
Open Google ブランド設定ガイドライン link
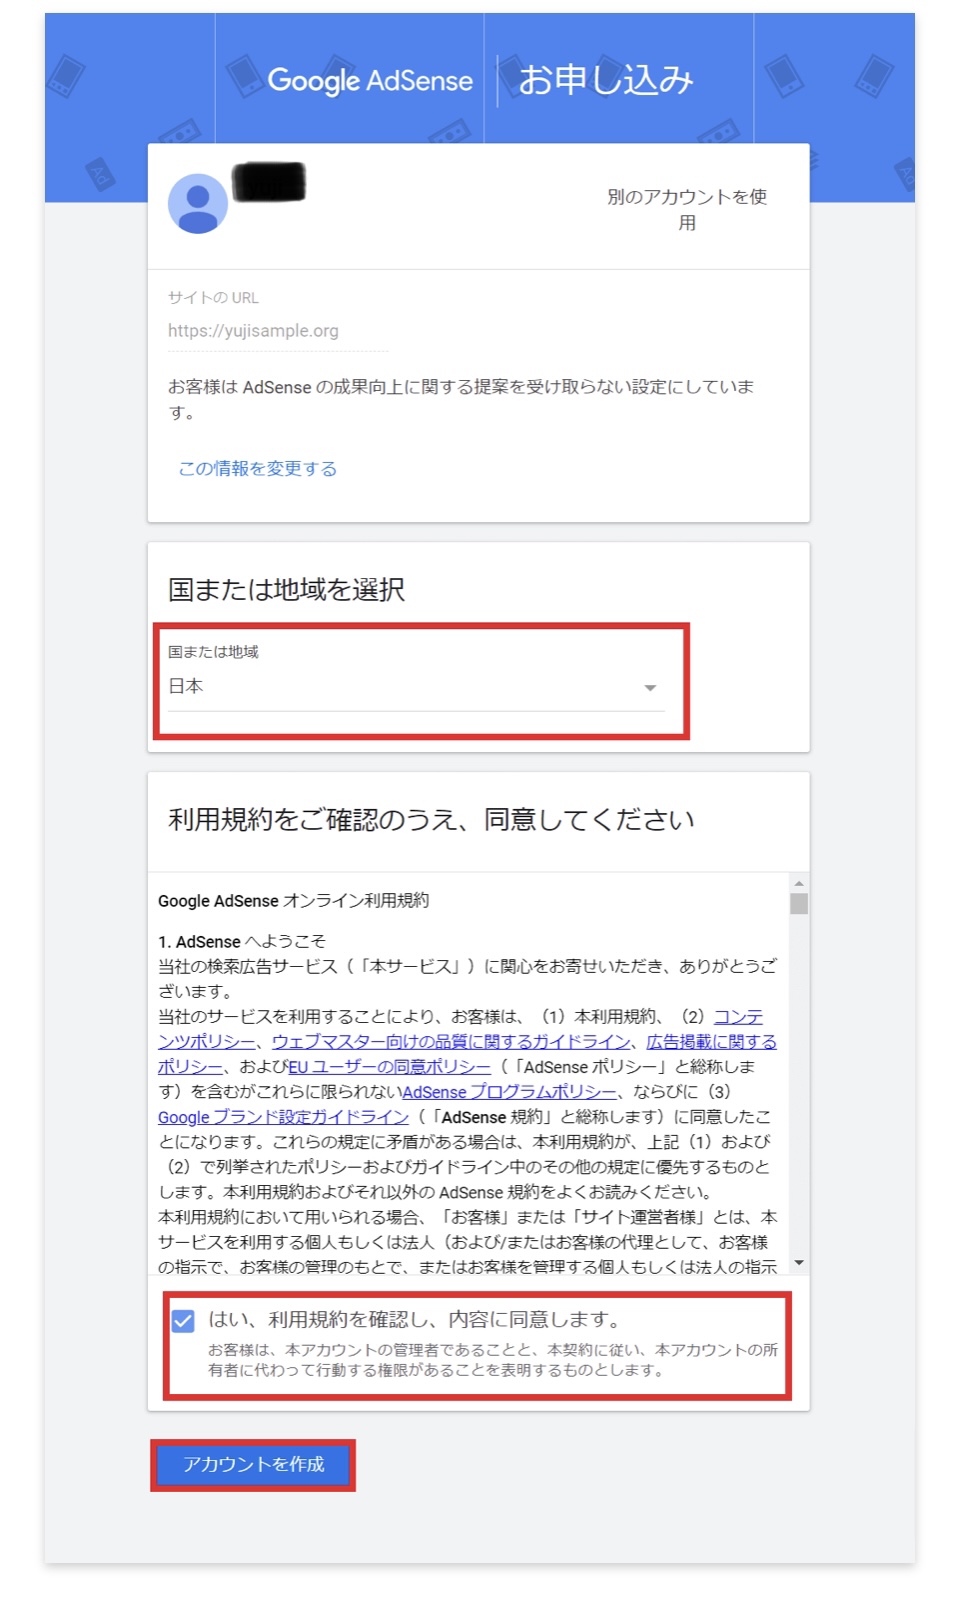click(283, 1116)
